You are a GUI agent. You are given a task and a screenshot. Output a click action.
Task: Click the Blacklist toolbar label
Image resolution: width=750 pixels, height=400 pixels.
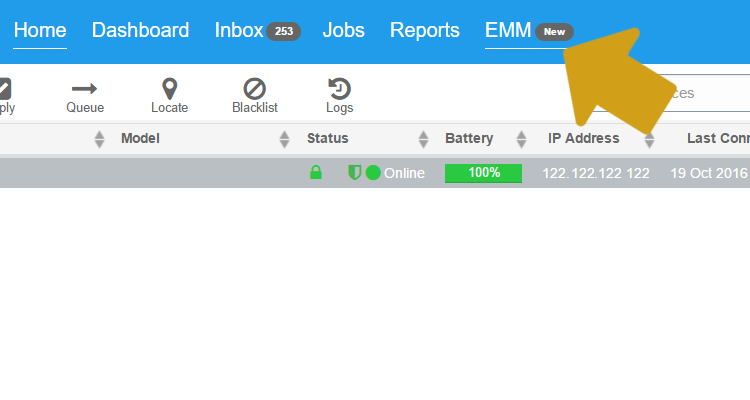point(255,108)
